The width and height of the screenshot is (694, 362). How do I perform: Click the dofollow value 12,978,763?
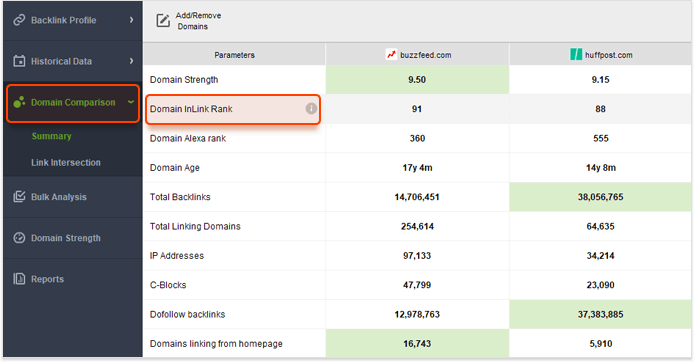coord(417,314)
